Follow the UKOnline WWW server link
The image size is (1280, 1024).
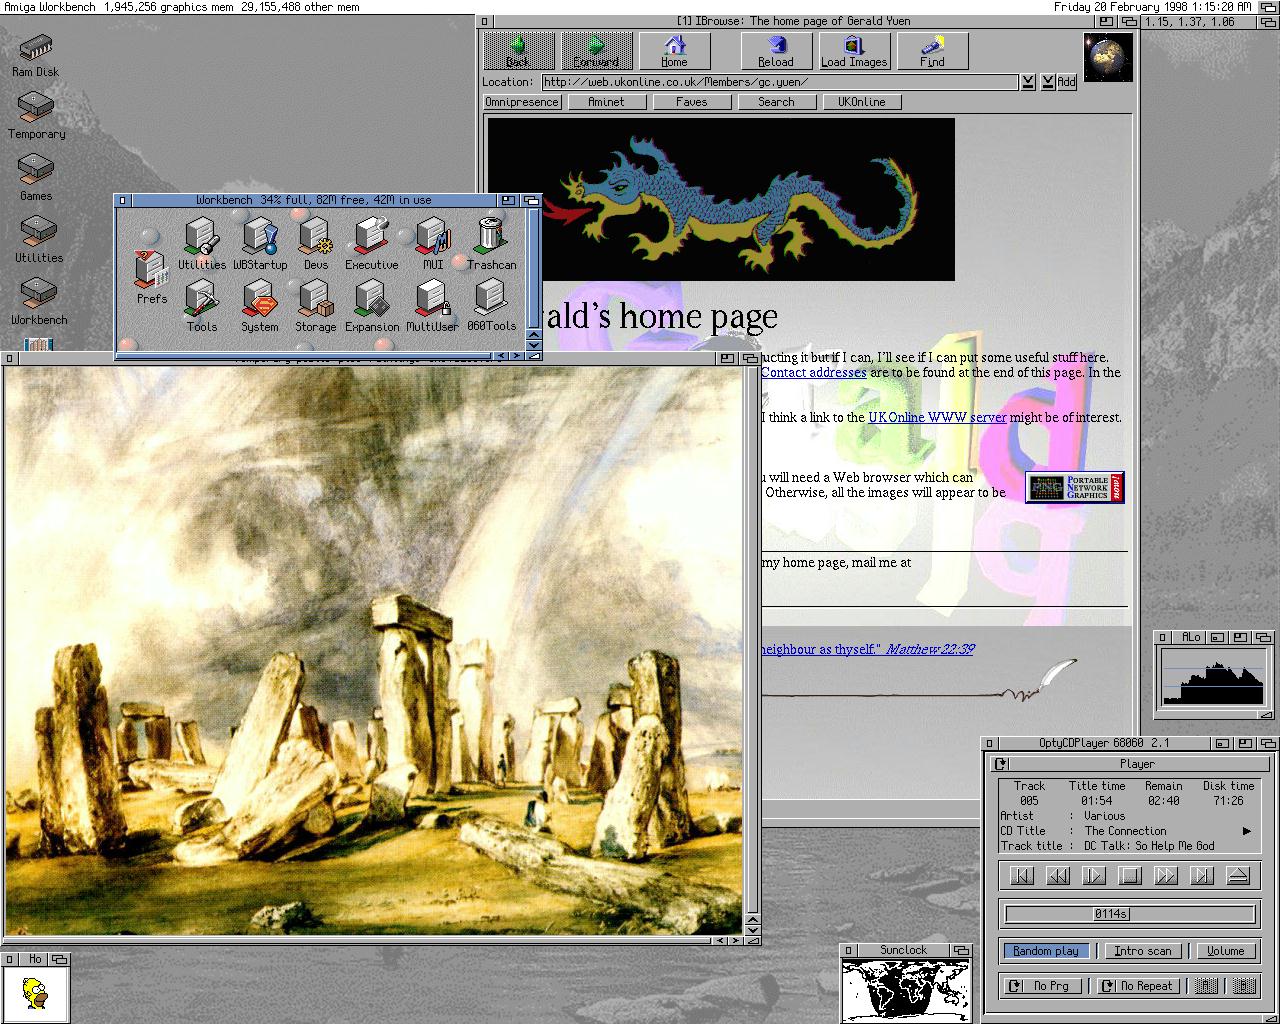[x=937, y=418]
